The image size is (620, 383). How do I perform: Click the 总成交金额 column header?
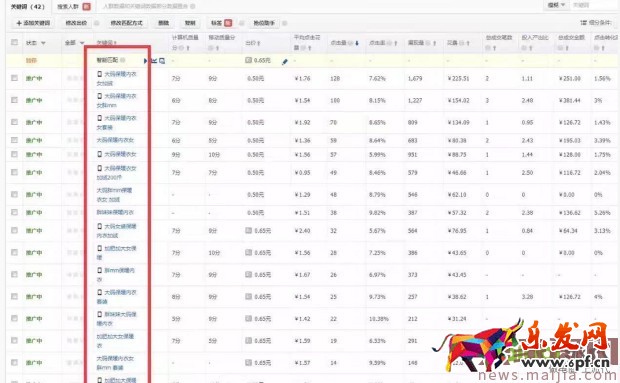(x=571, y=38)
